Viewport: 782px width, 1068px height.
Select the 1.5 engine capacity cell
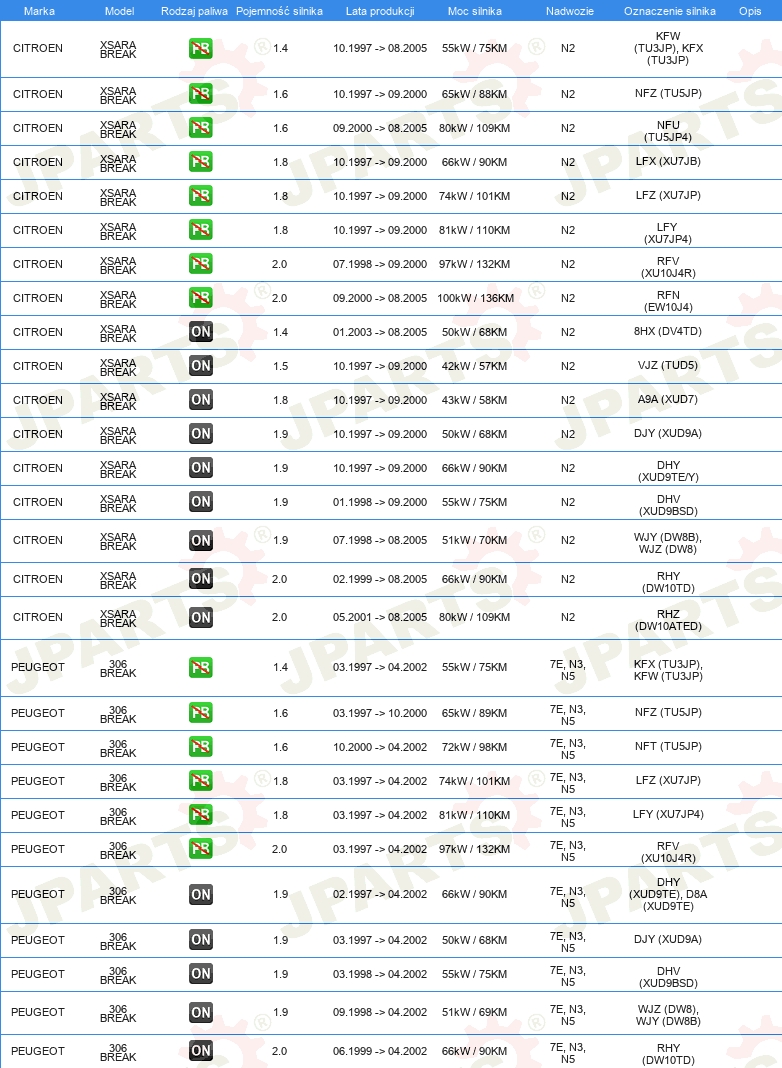click(281, 366)
